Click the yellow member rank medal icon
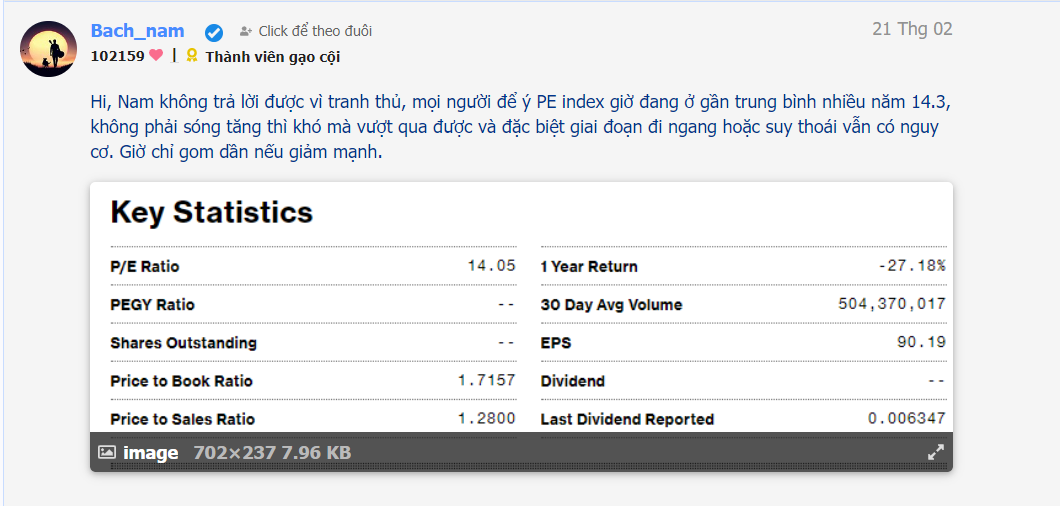The image size is (1060, 506). click(192, 56)
